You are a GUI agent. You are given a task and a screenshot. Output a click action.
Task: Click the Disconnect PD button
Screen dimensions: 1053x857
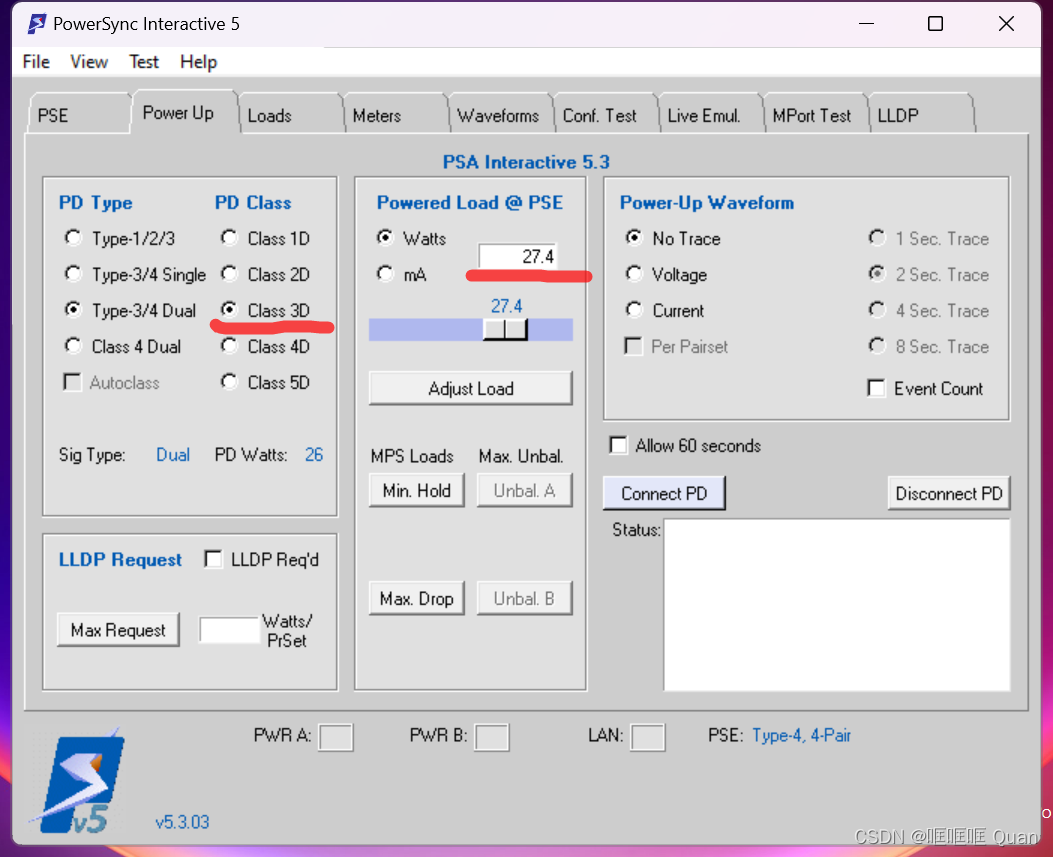click(948, 493)
